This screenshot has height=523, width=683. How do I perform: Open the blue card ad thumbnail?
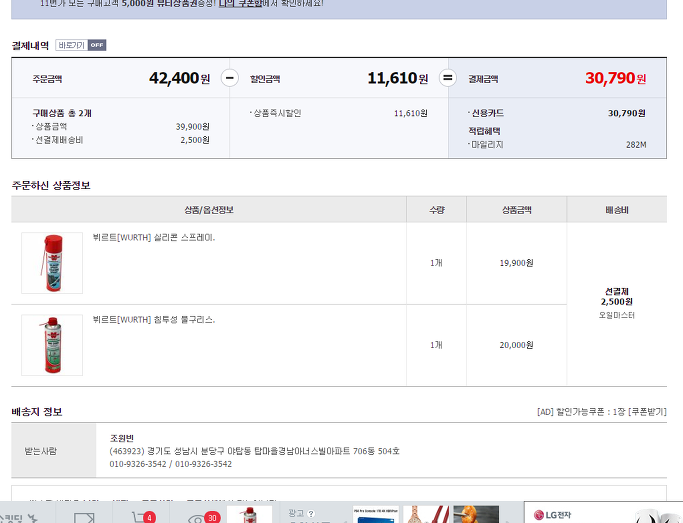tap(376, 514)
